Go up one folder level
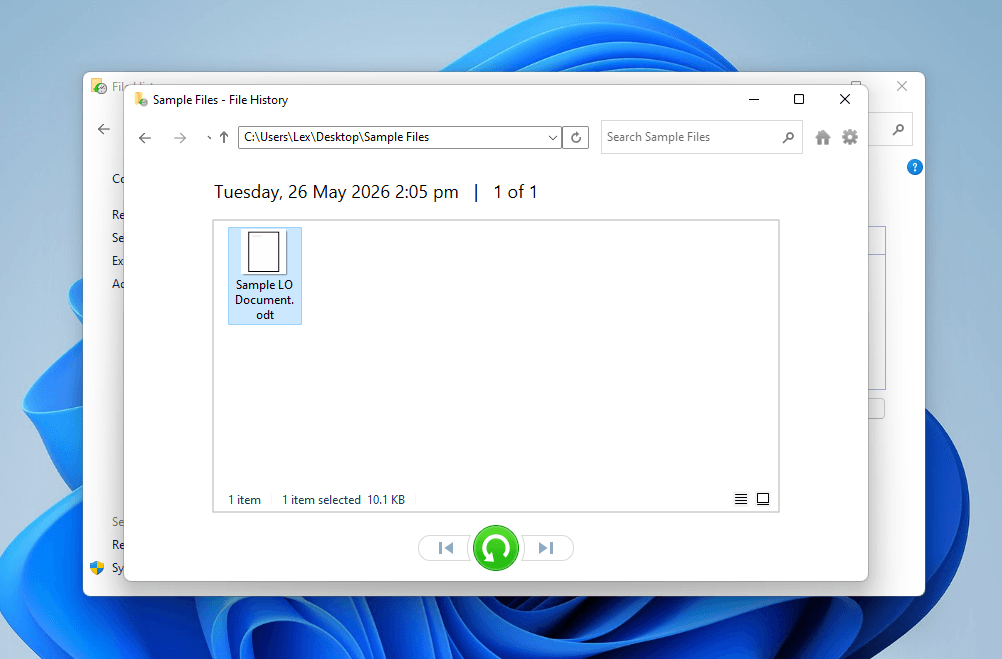This screenshot has height=659, width=1002. (x=224, y=137)
